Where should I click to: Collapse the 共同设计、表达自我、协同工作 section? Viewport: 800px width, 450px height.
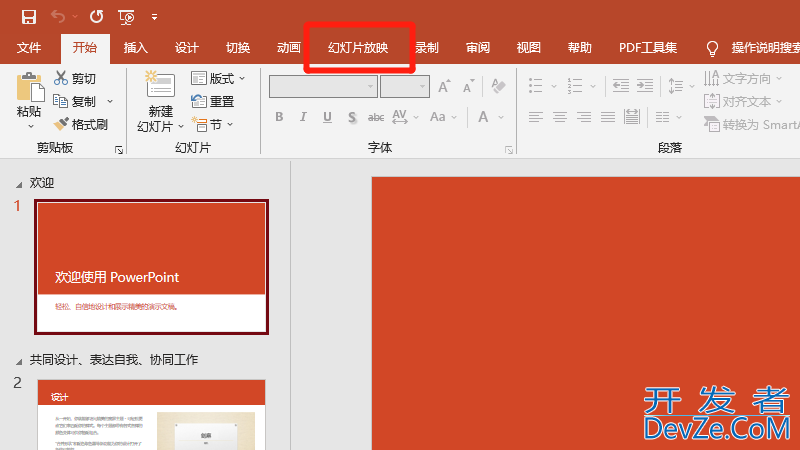pyautogui.click(x=19, y=362)
